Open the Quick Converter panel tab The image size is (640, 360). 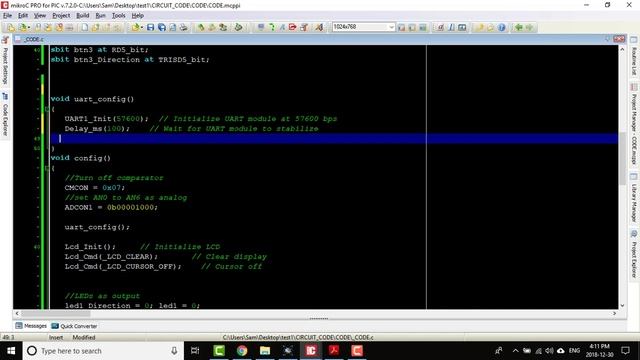[74, 326]
